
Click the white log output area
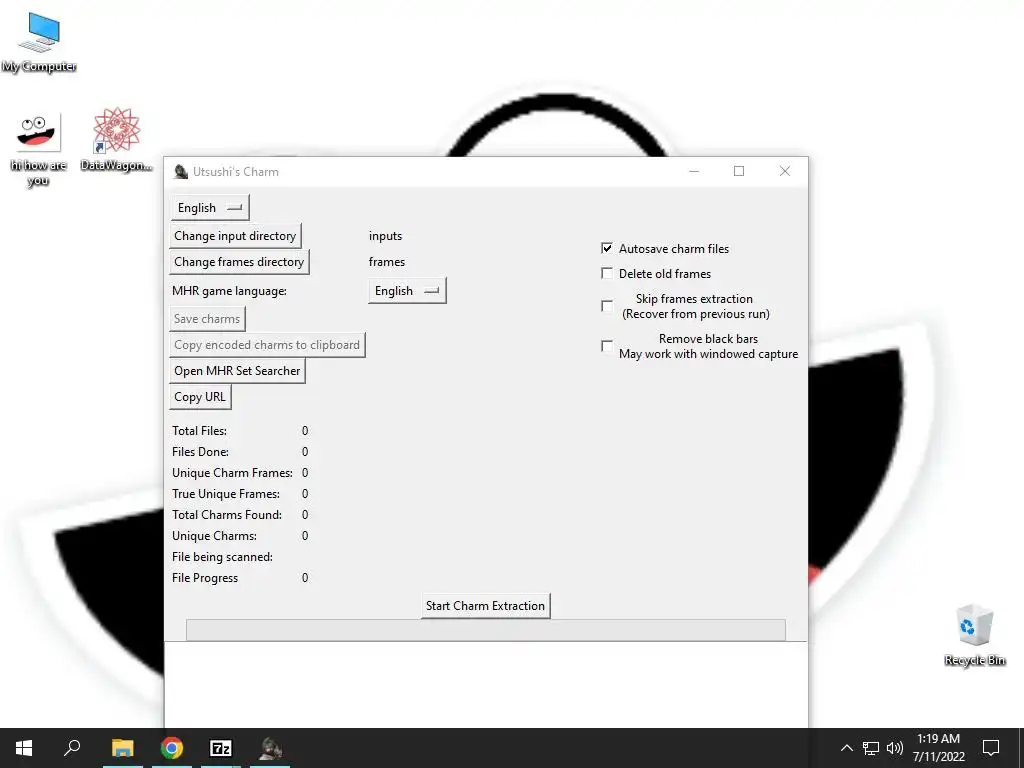[x=485, y=684]
